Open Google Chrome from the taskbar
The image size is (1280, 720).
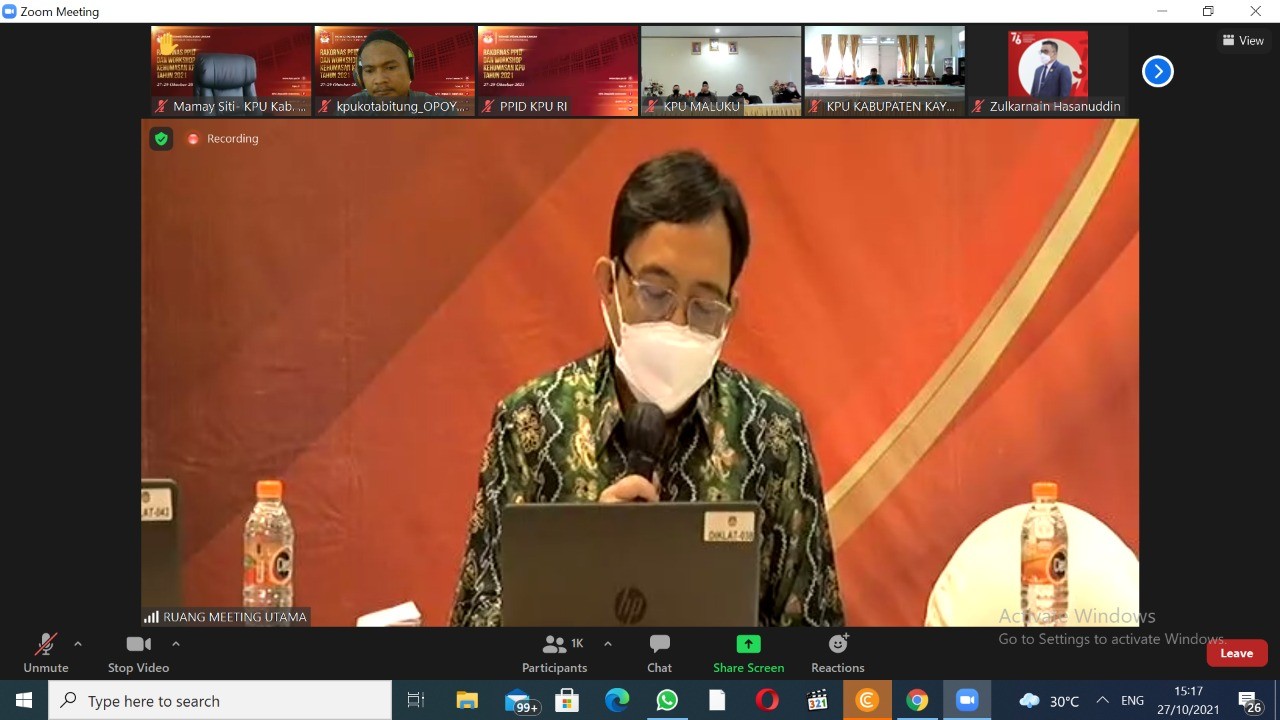(917, 700)
